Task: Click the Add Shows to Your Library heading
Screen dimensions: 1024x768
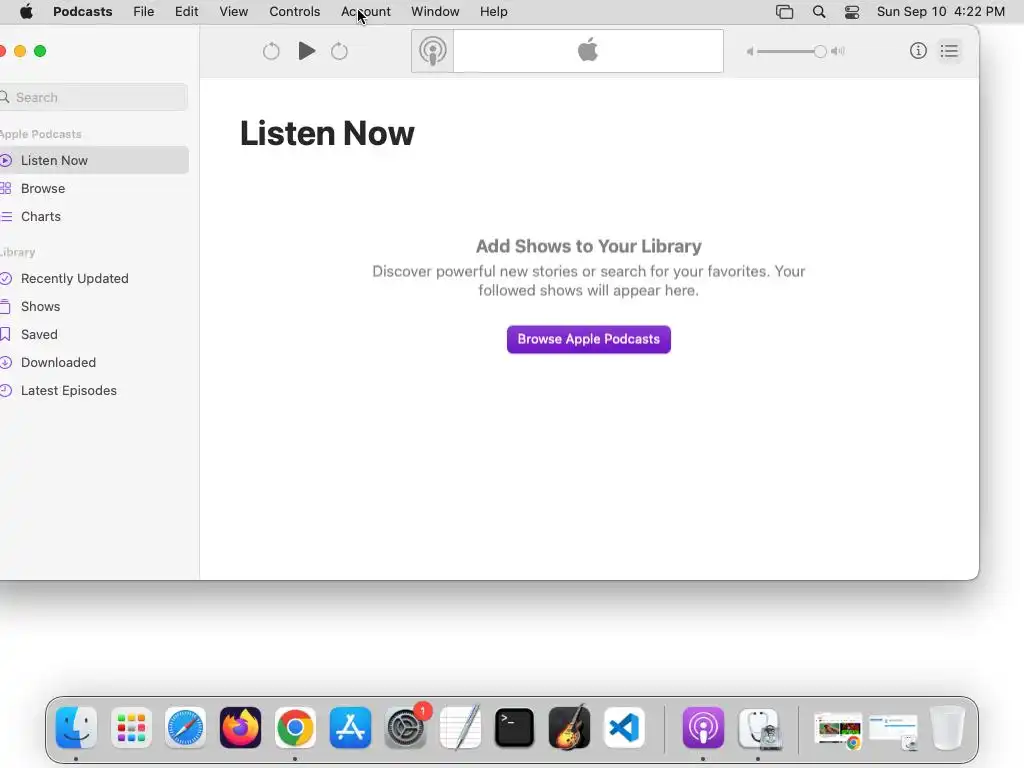Action: [588, 246]
